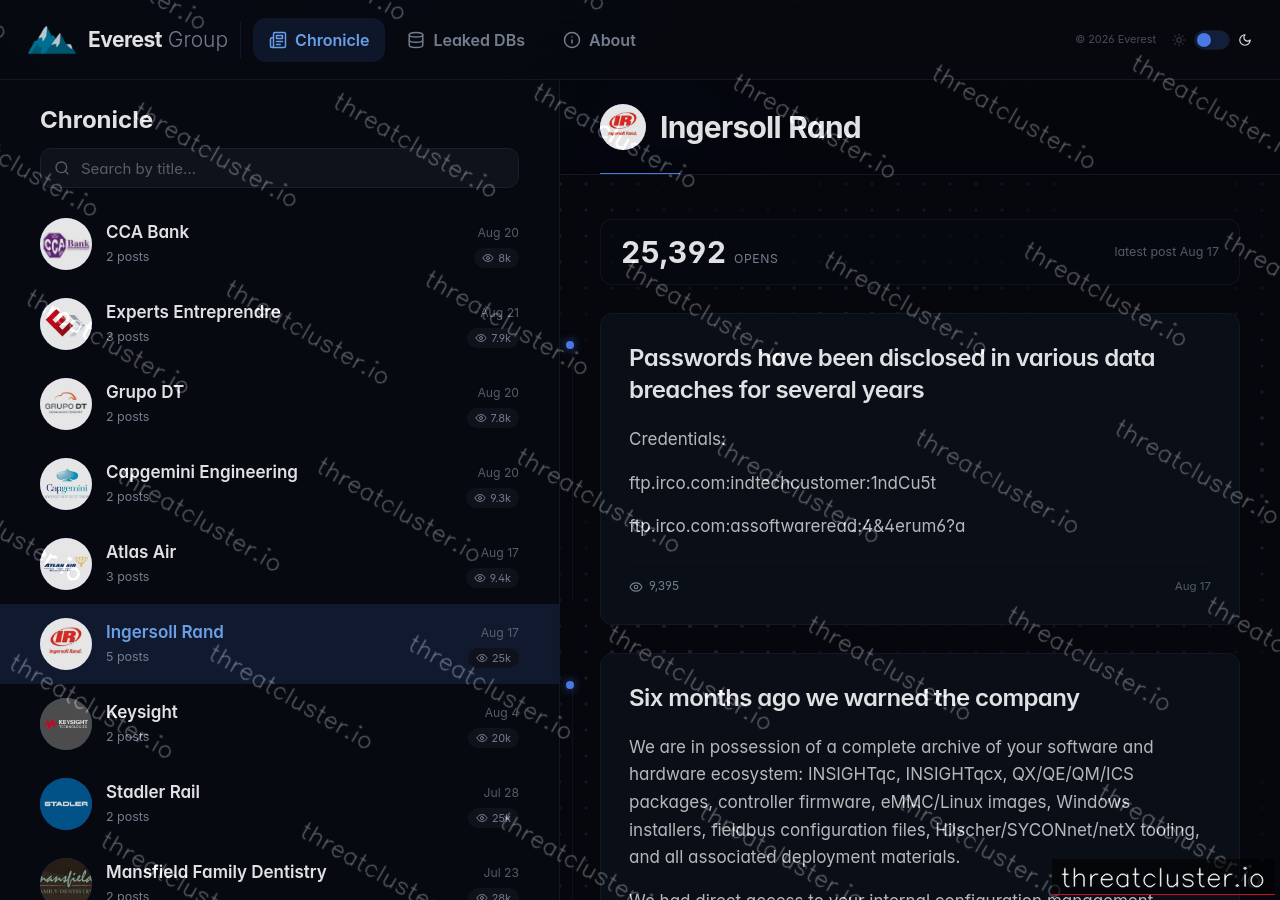Click the Keysight logo avatar
This screenshot has width=1280, height=900.
(66, 724)
